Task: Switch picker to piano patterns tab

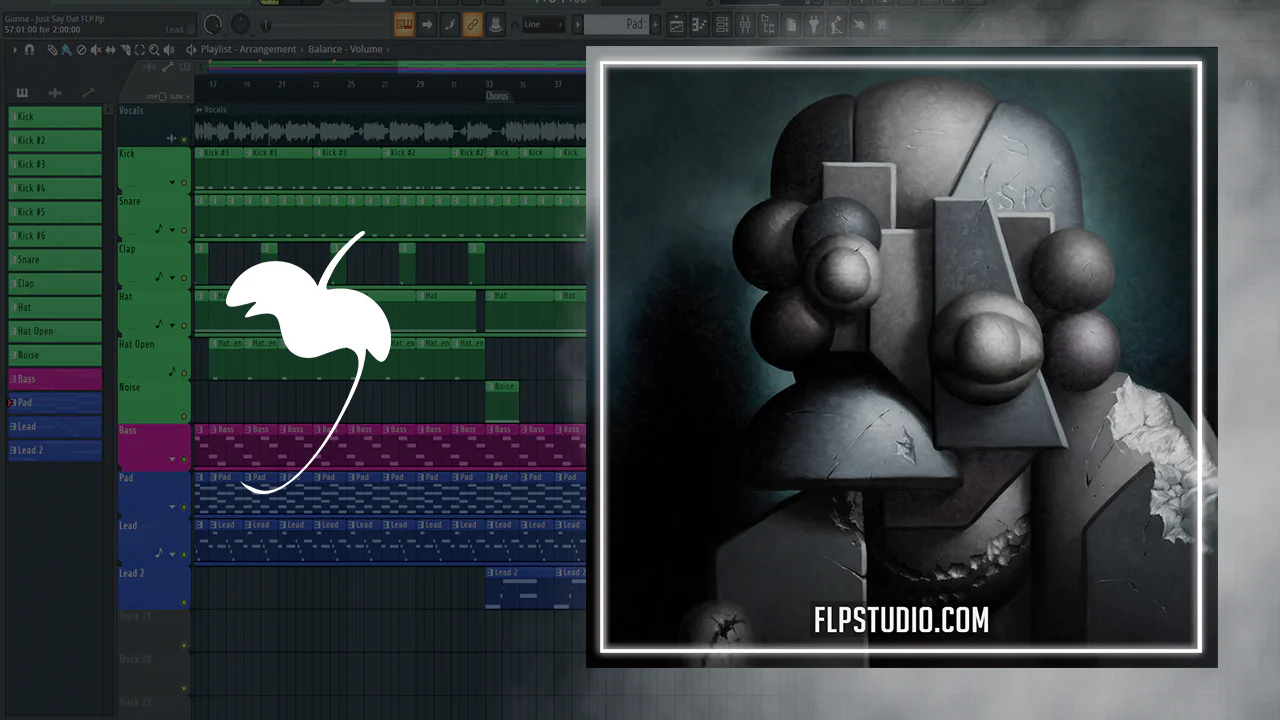Action: click(x=22, y=93)
